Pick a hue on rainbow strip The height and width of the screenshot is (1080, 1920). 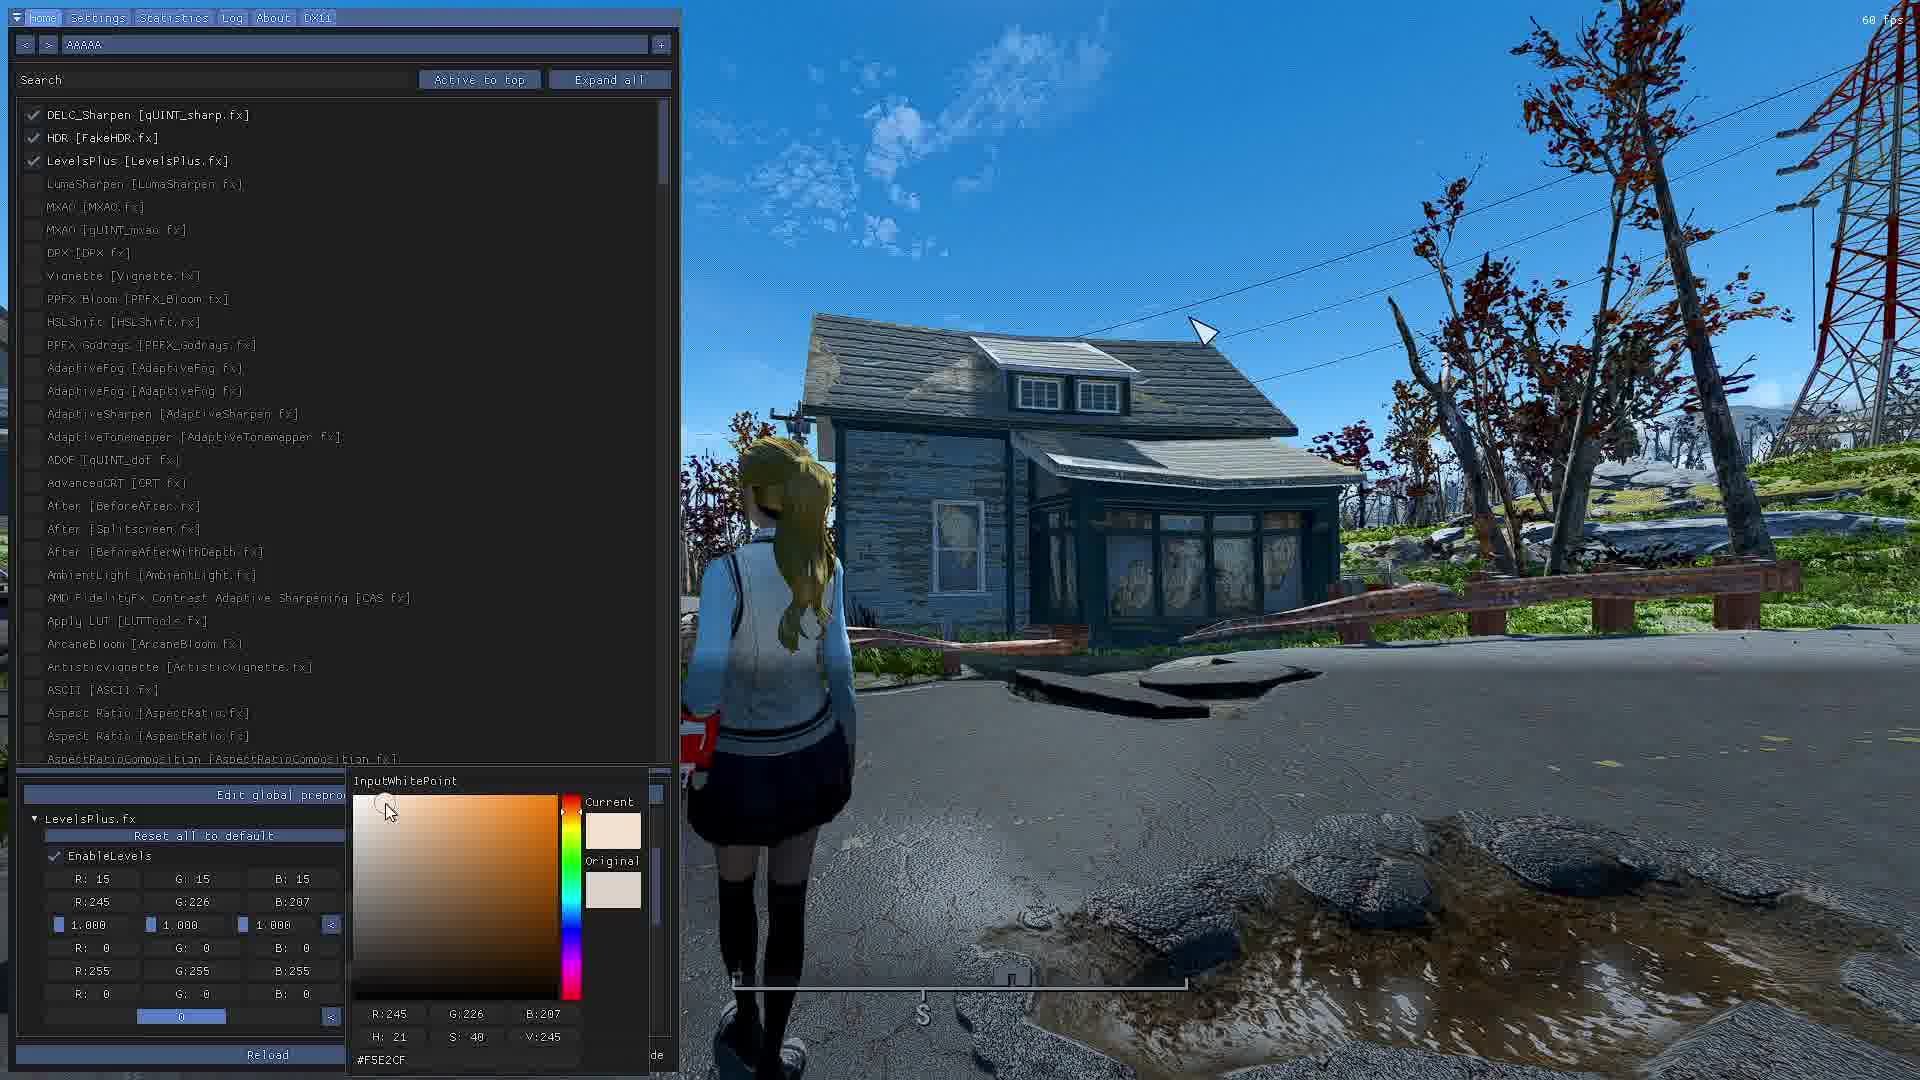point(571,897)
